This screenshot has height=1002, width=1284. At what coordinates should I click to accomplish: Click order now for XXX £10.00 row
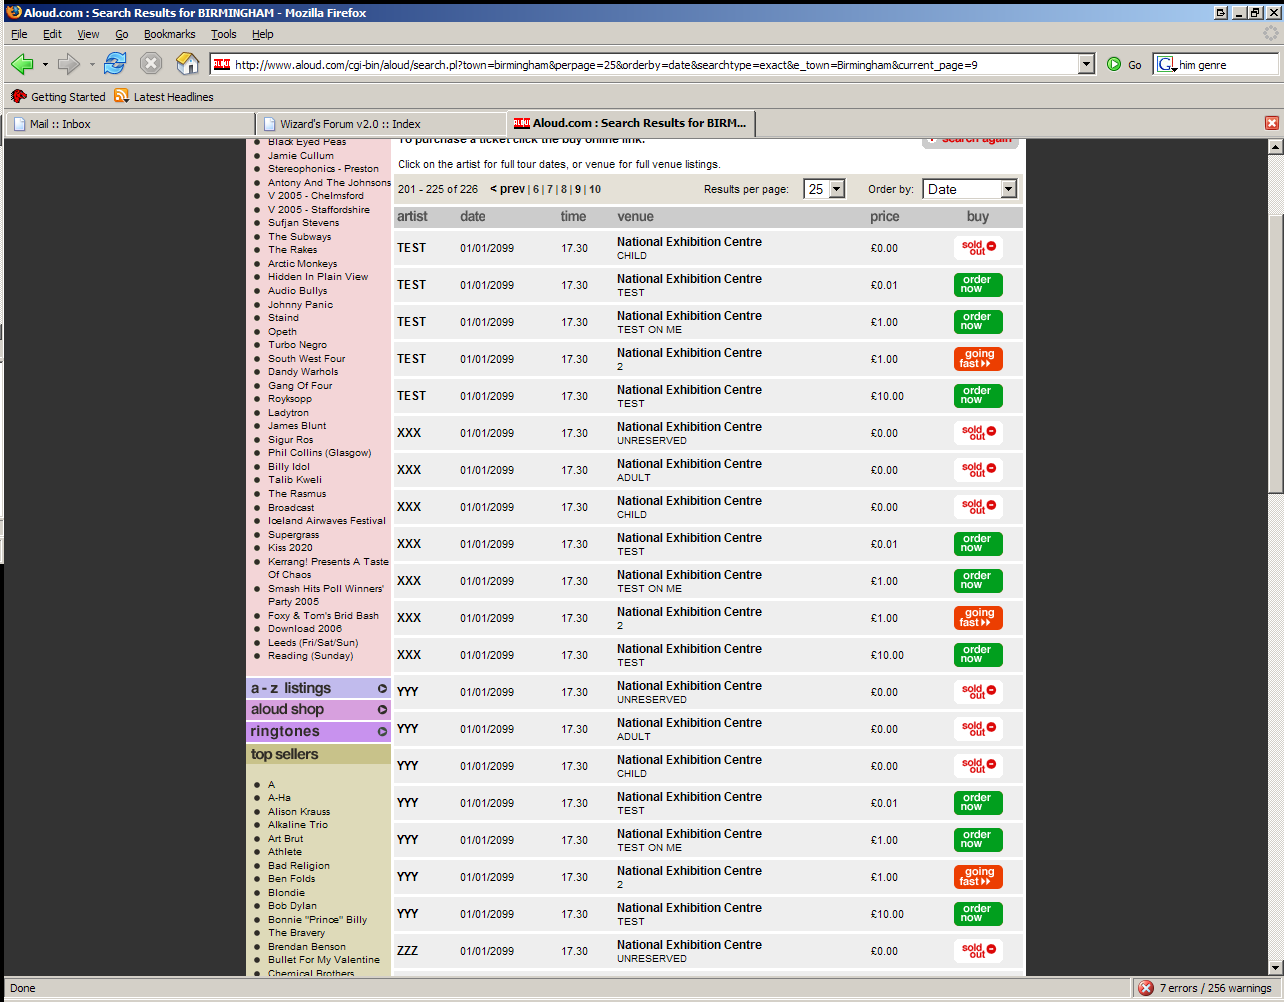[978, 655]
